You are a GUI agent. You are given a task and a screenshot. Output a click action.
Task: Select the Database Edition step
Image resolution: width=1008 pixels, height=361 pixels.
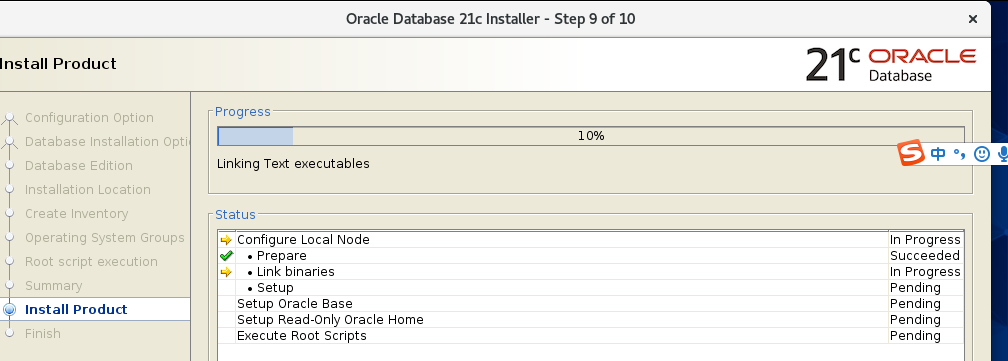click(78, 166)
